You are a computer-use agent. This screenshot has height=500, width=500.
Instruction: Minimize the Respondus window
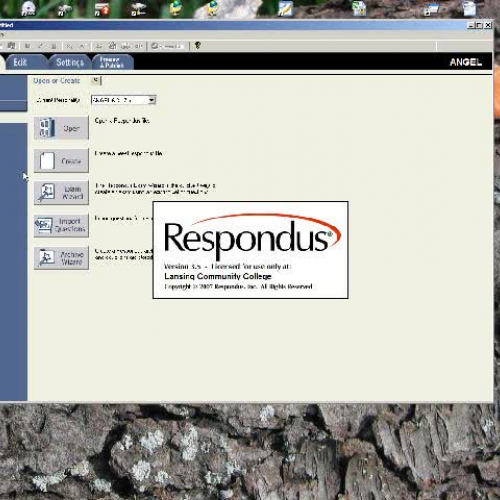coord(471,25)
